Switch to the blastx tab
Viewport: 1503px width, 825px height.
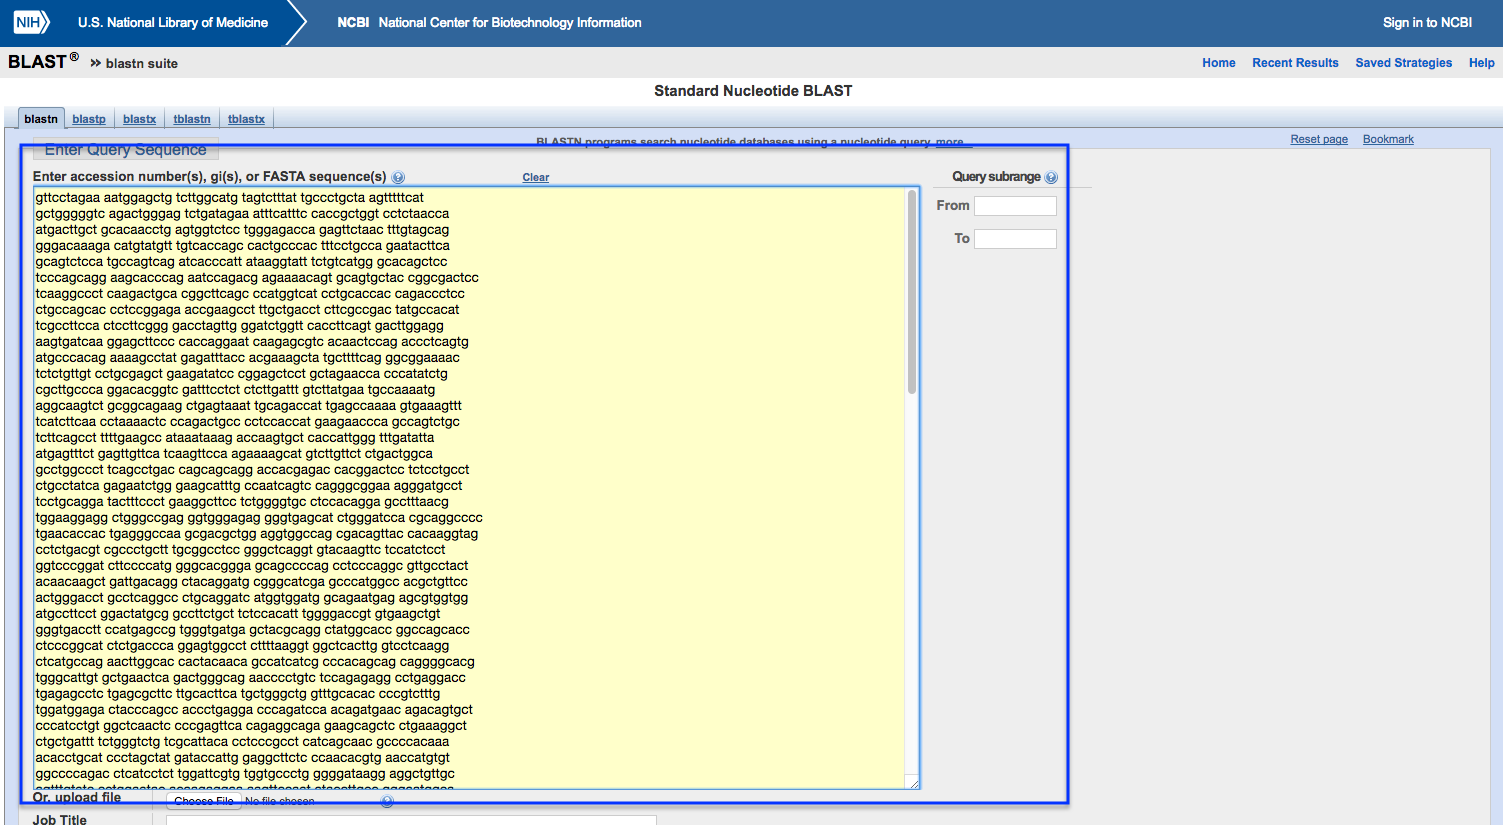point(139,119)
